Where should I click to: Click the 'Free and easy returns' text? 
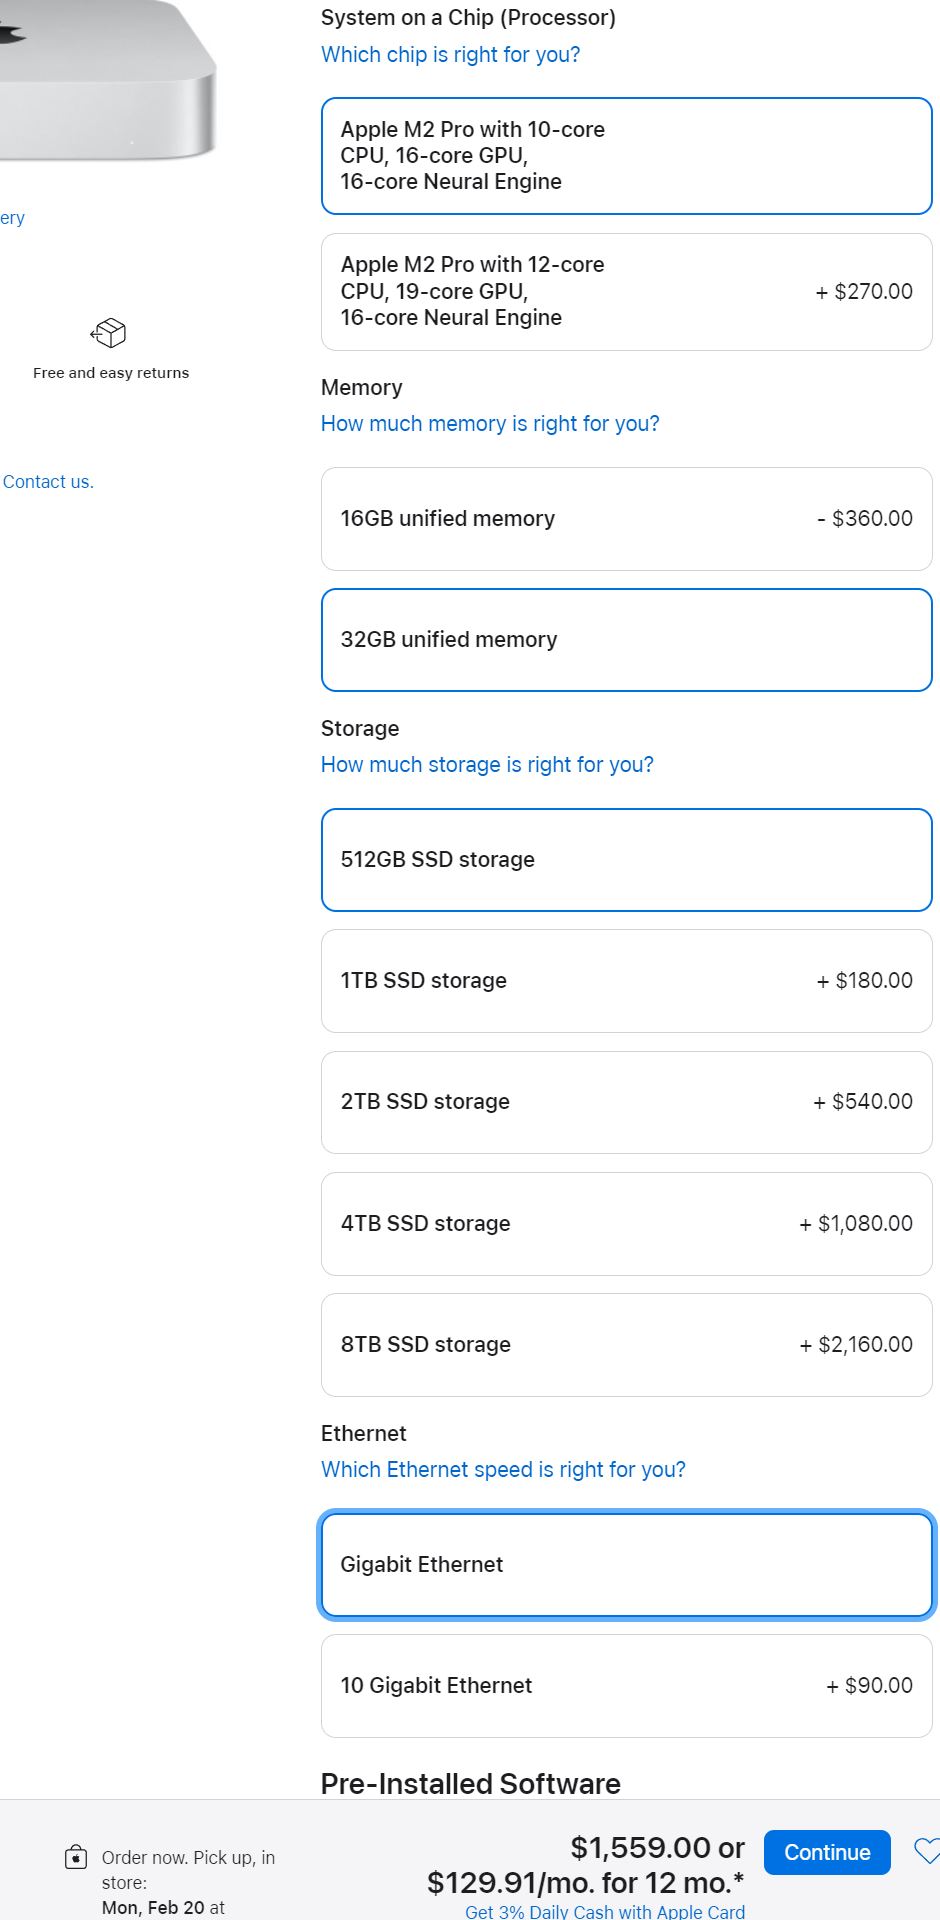[x=111, y=373]
